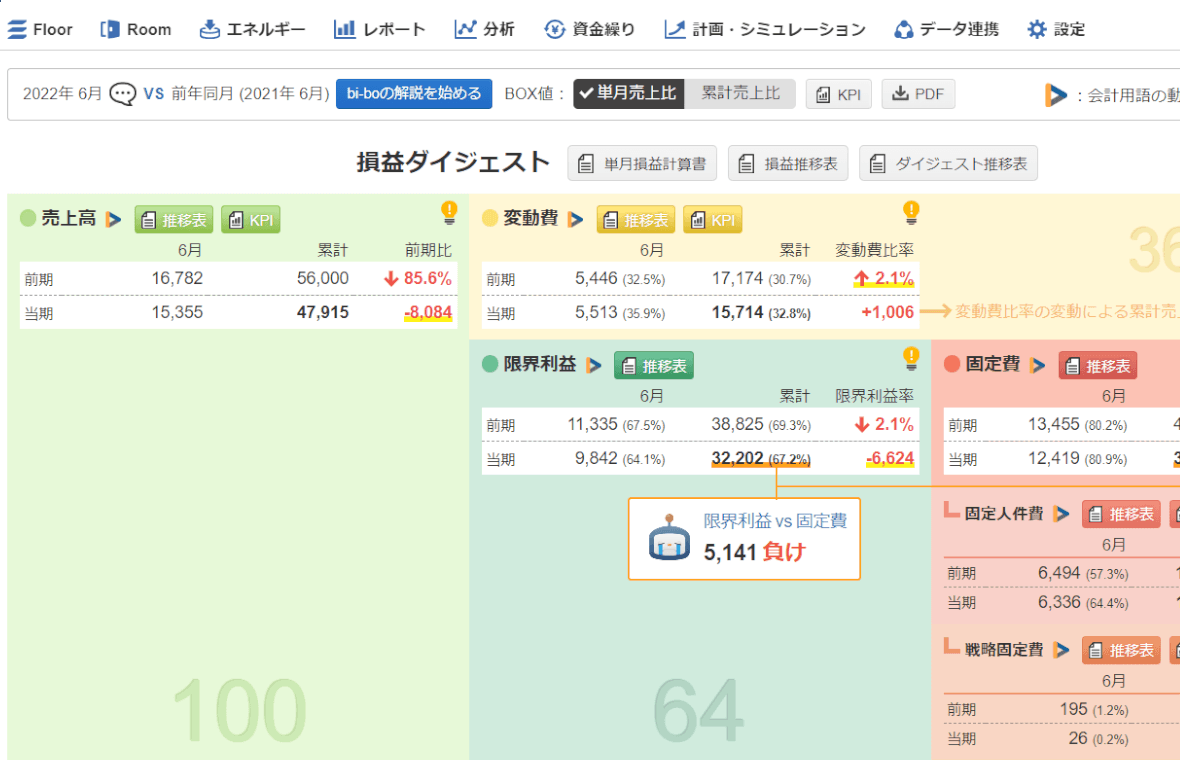
Task: Click the 変動費 lightbulb hint icon
Action: tap(911, 213)
